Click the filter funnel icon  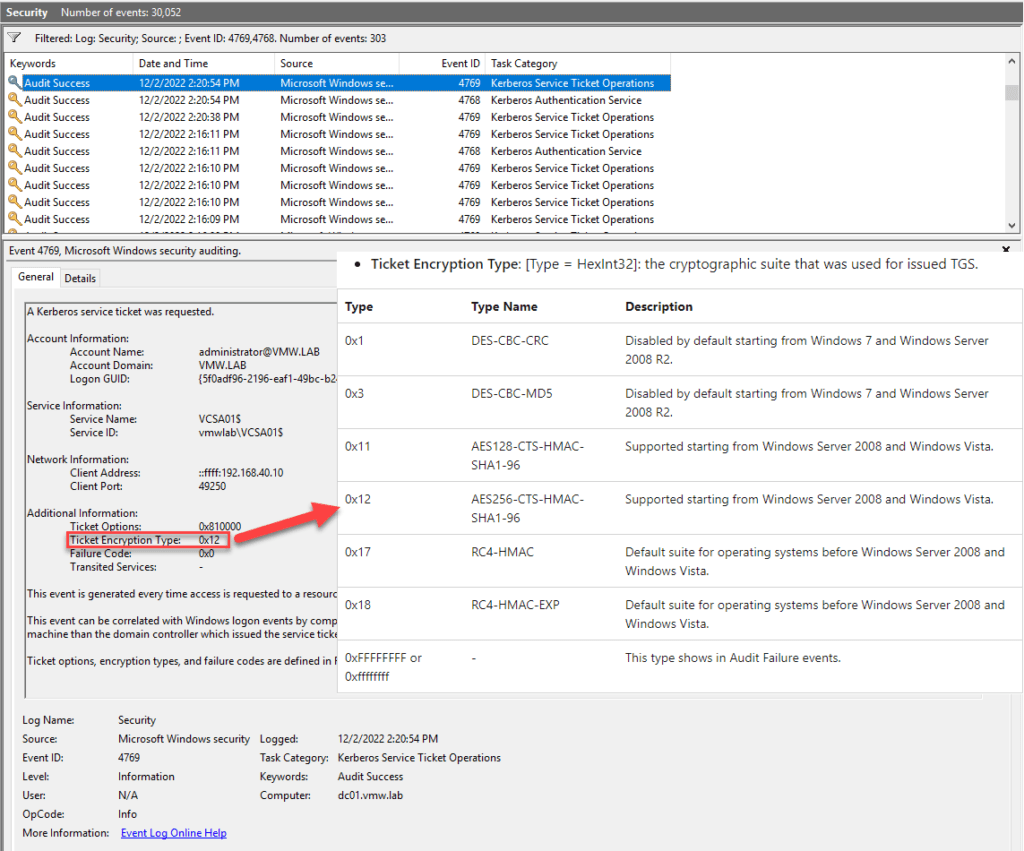pyautogui.click(x=14, y=38)
